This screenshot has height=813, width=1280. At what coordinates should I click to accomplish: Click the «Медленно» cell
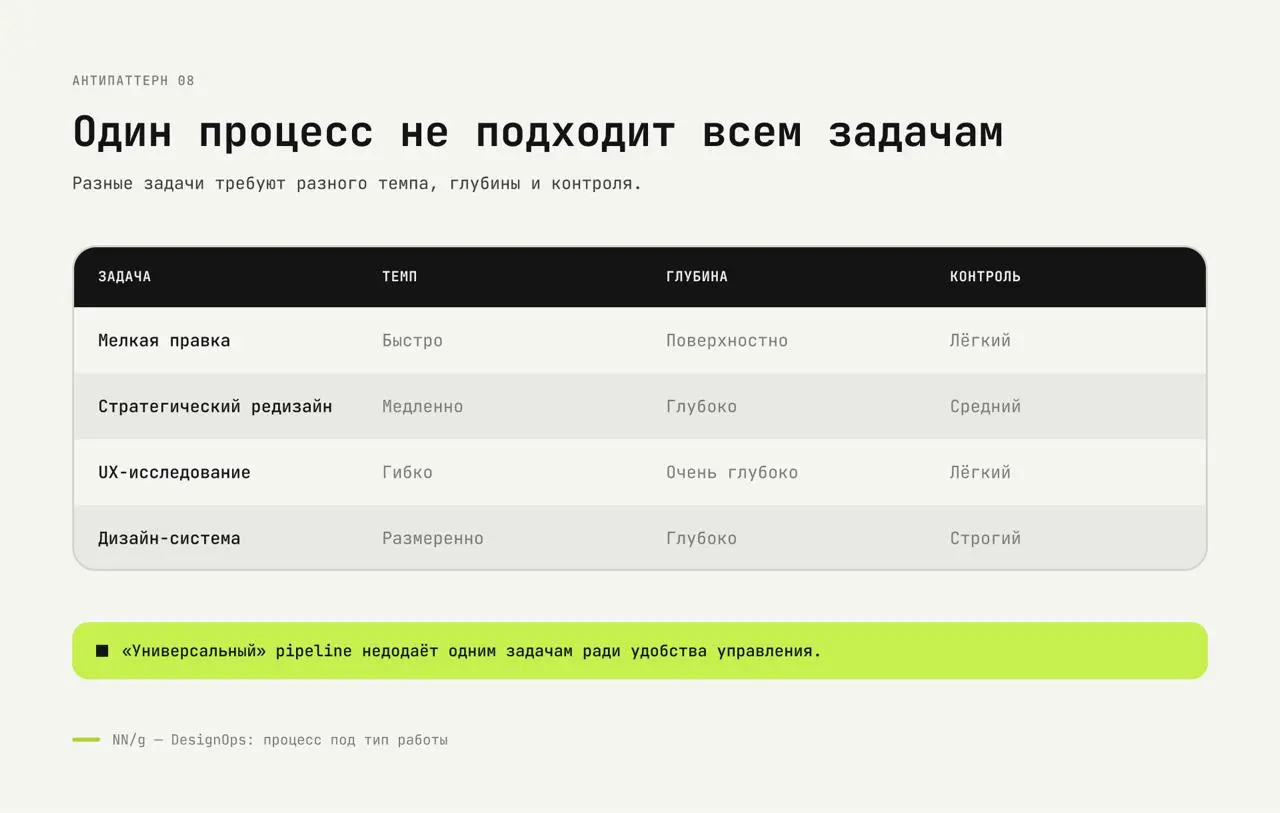pos(422,407)
